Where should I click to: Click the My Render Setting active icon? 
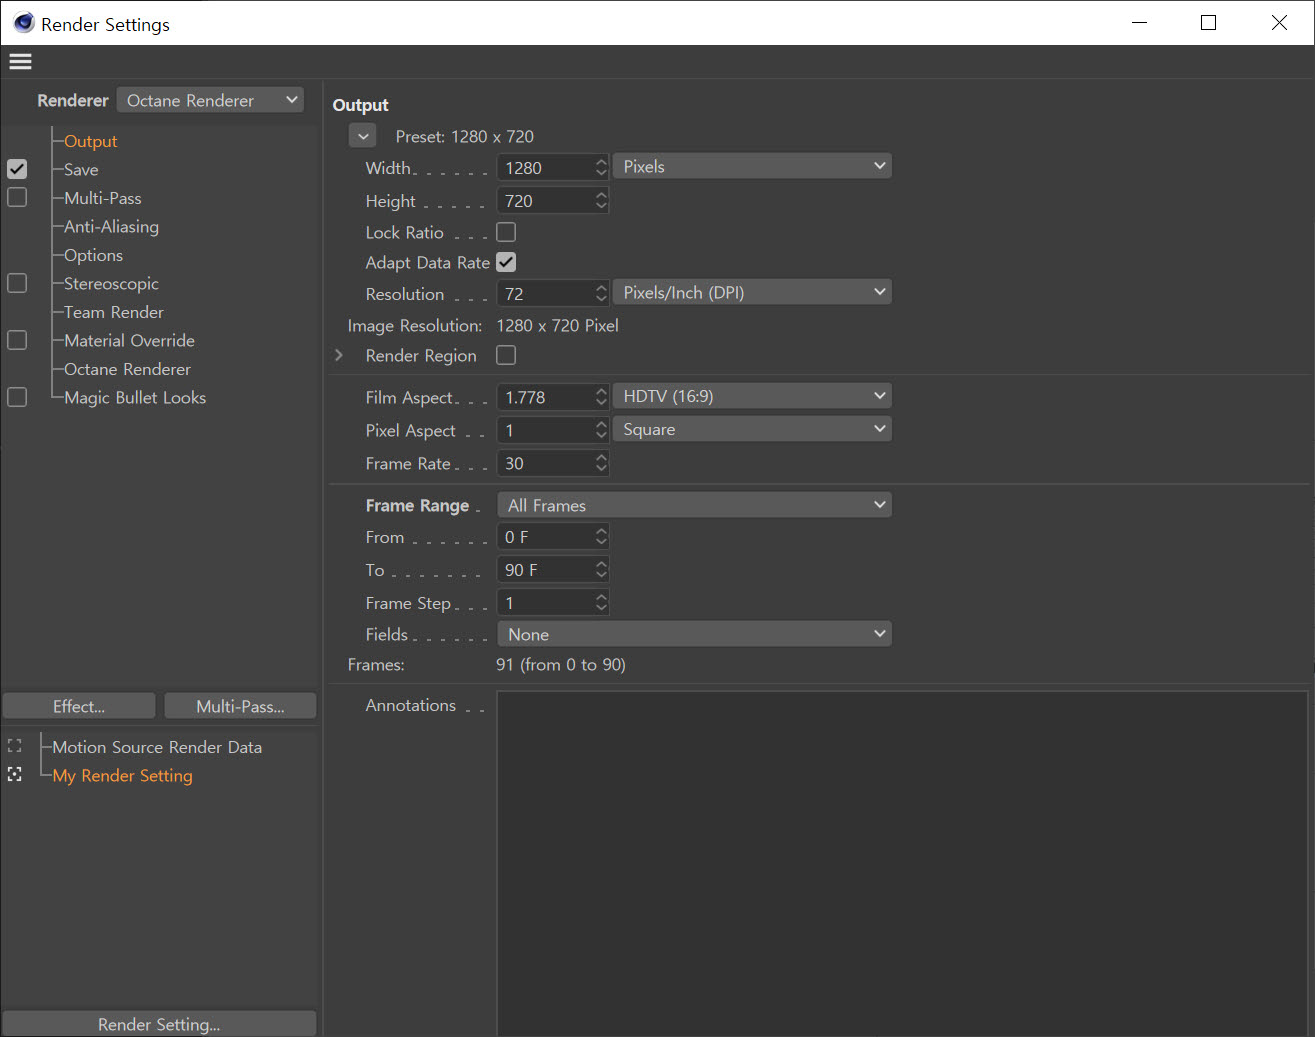[14, 775]
